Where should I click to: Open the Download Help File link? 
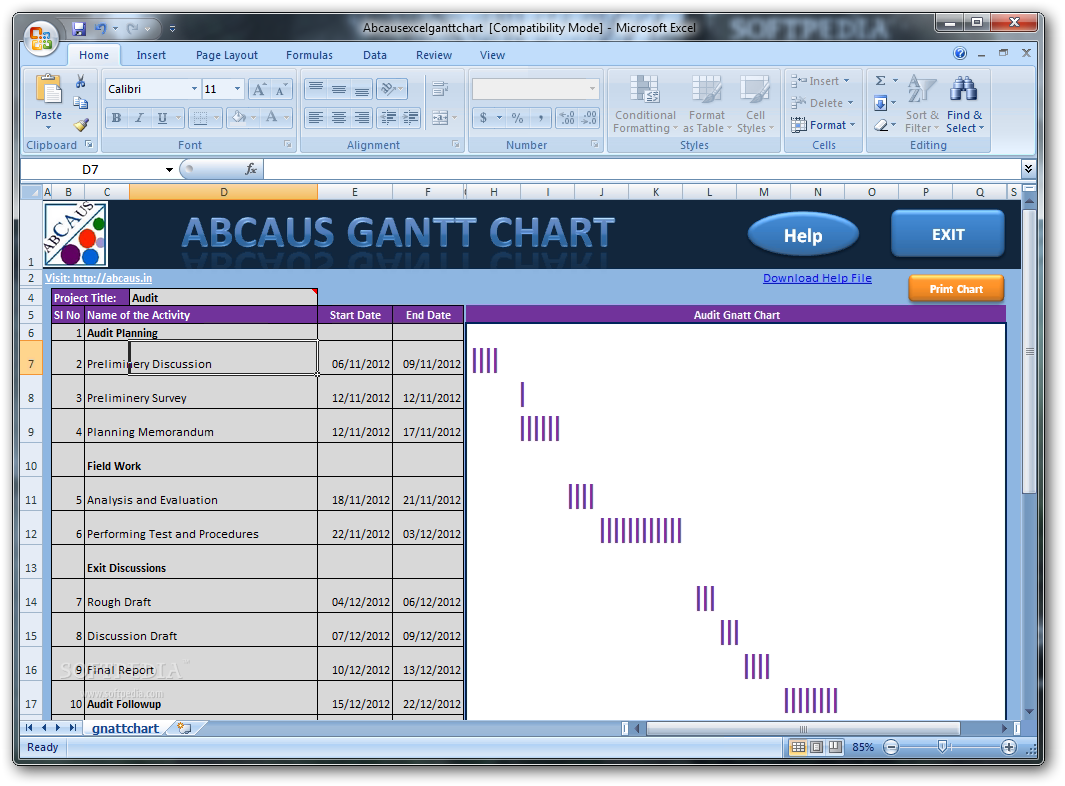pyautogui.click(x=817, y=278)
